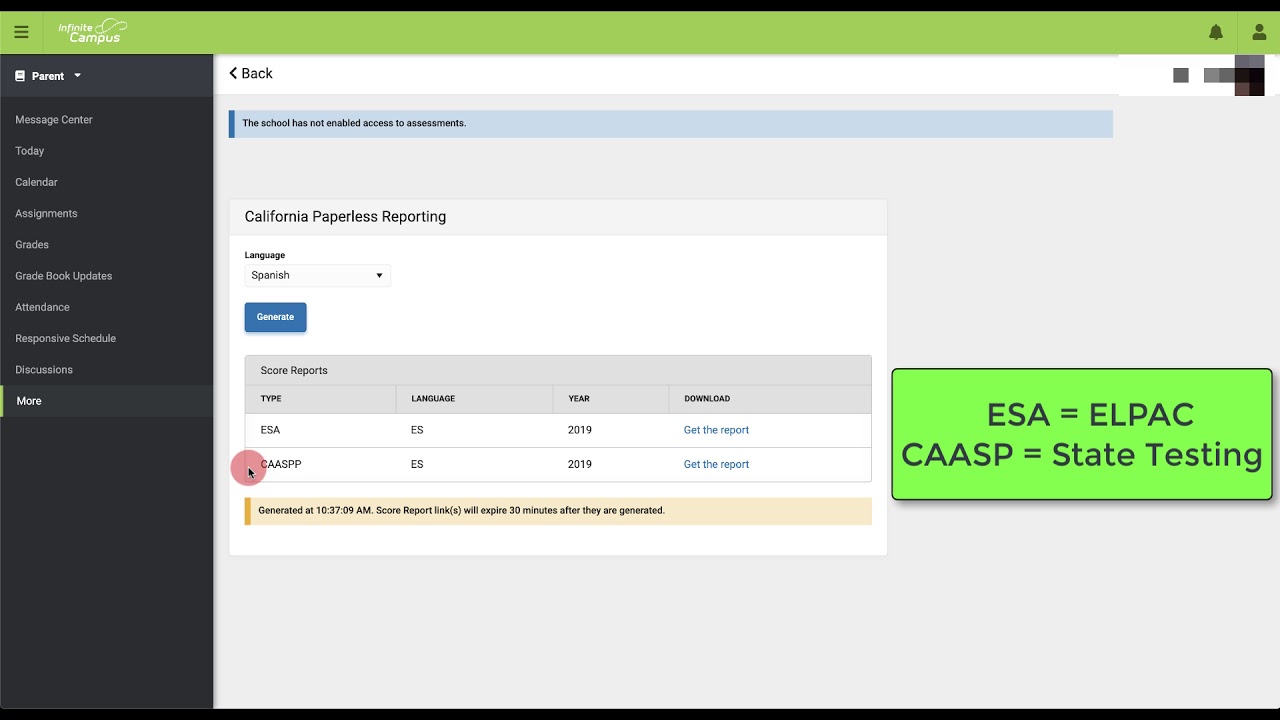1280x720 pixels.
Task: Select Today in the sidebar
Action: tap(30, 151)
